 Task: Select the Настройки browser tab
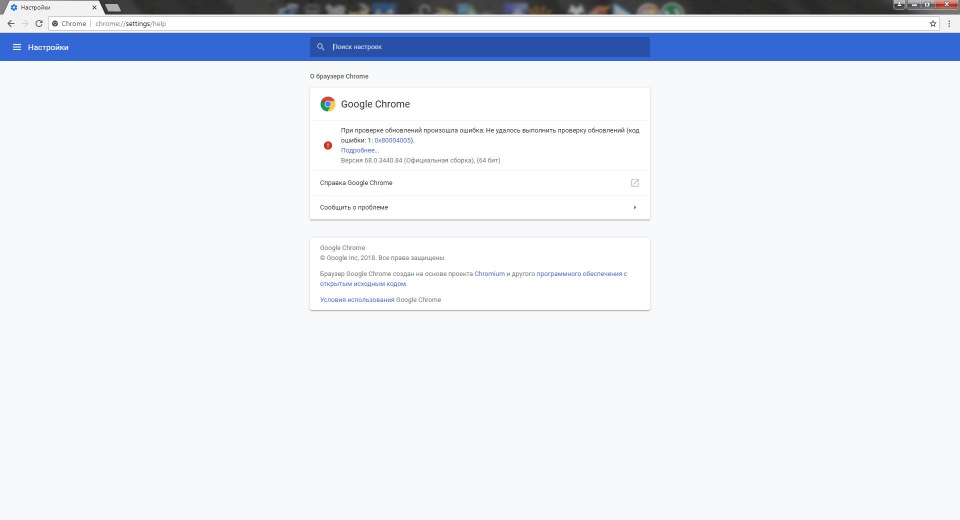click(52, 7)
